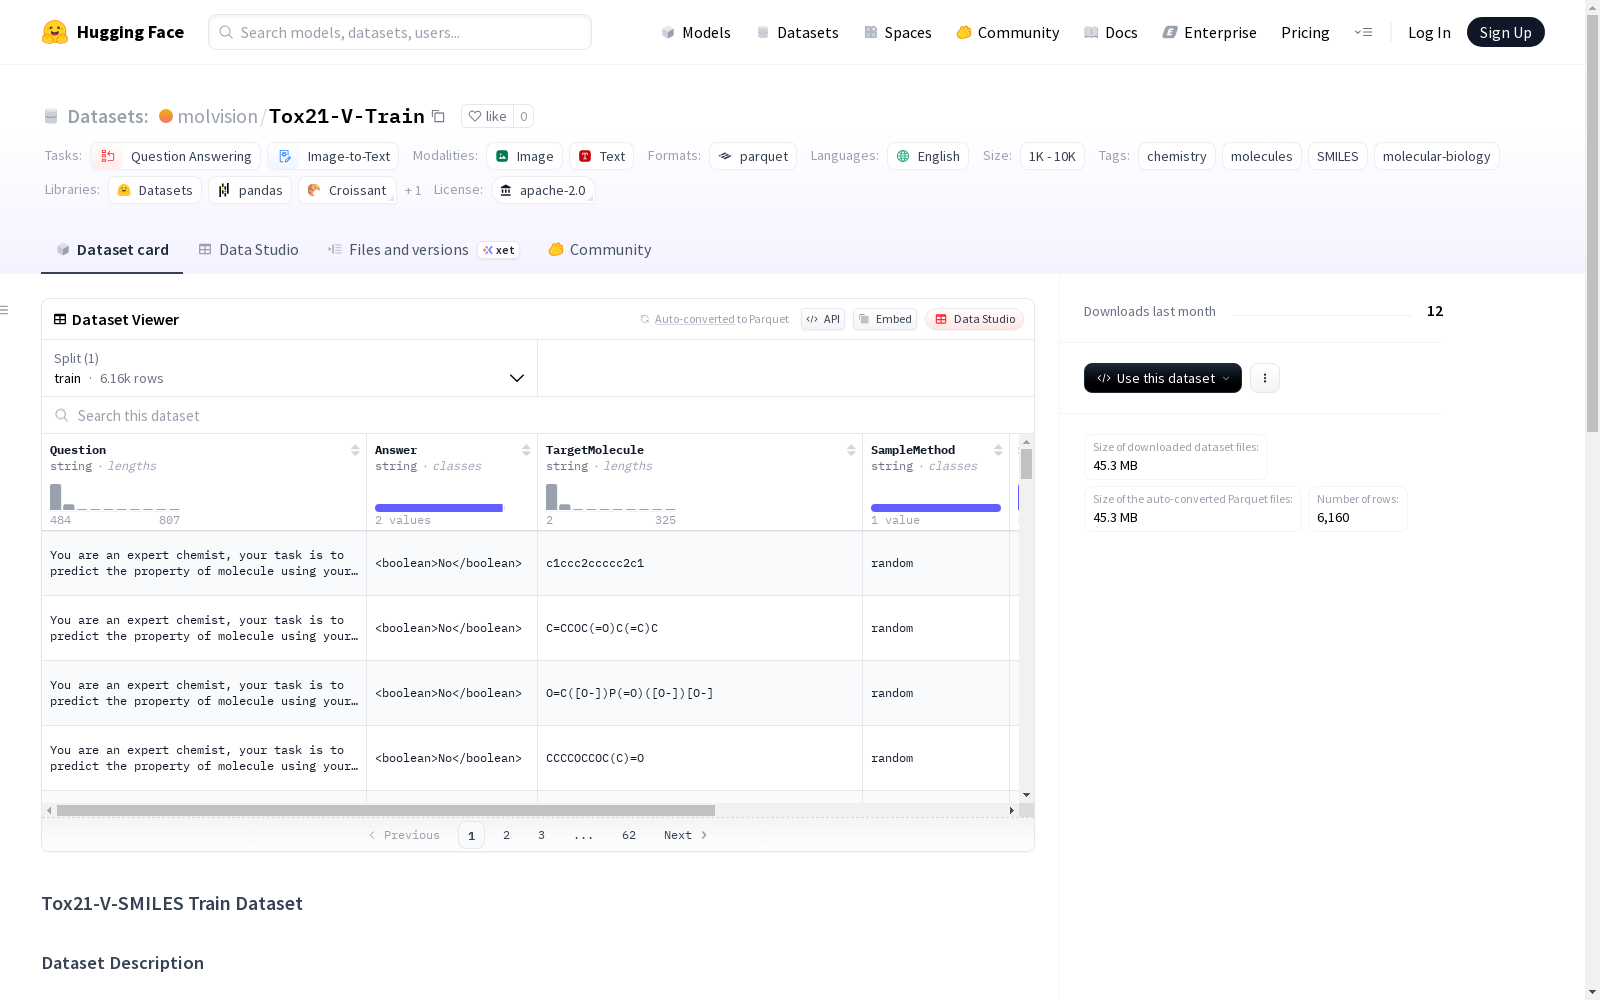Click the molvision organization avatar
Image resolution: width=1600 pixels, height=1000 pixels.
pyautogui.click(x=166, y=116)
